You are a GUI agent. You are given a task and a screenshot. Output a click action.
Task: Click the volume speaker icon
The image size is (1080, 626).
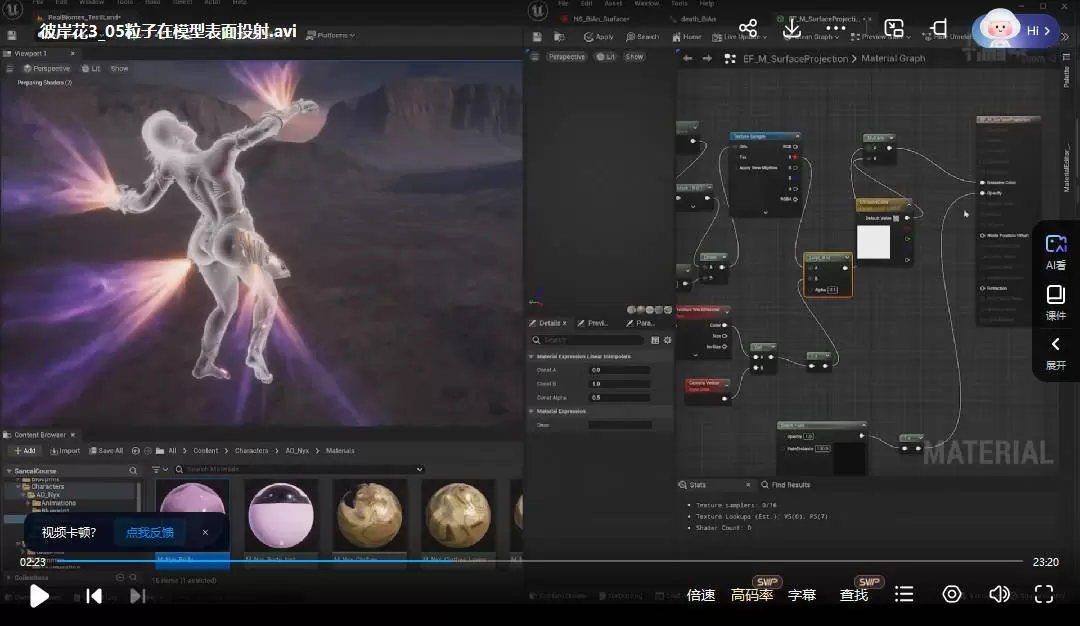[x=999, y=594]
